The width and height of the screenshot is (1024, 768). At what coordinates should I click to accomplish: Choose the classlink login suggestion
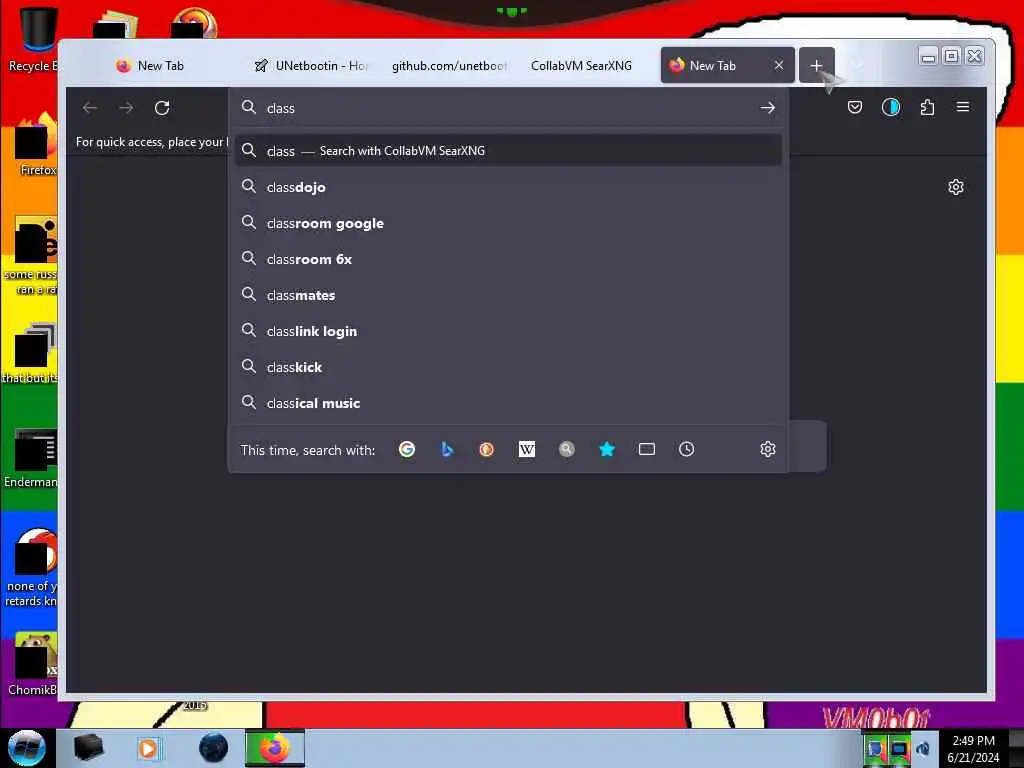tap(508, 331)
